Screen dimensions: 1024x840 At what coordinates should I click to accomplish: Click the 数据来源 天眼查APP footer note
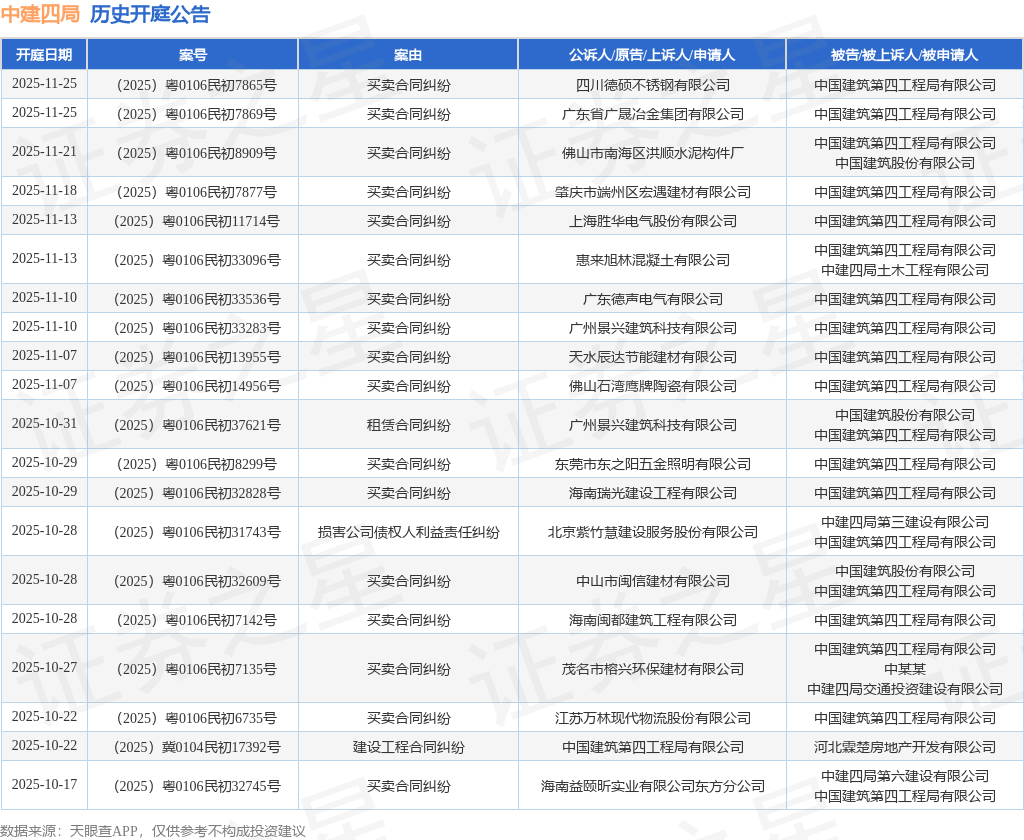(x=153, y=831)
